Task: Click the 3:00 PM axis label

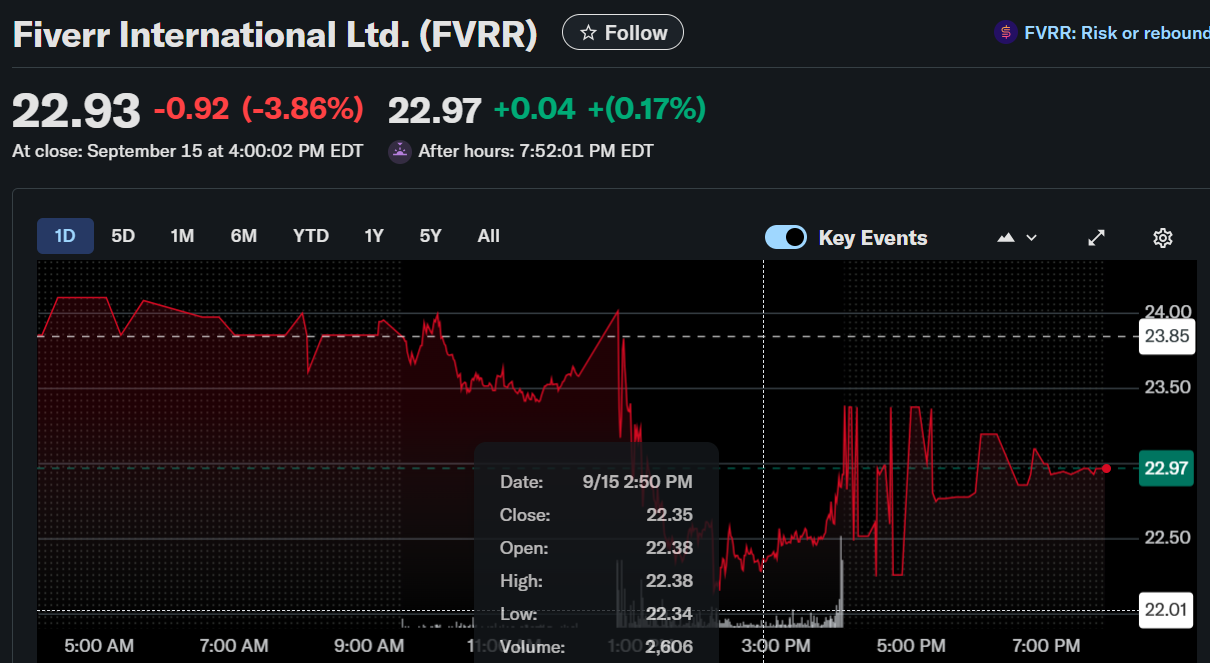Action: [x=775, y=646]
